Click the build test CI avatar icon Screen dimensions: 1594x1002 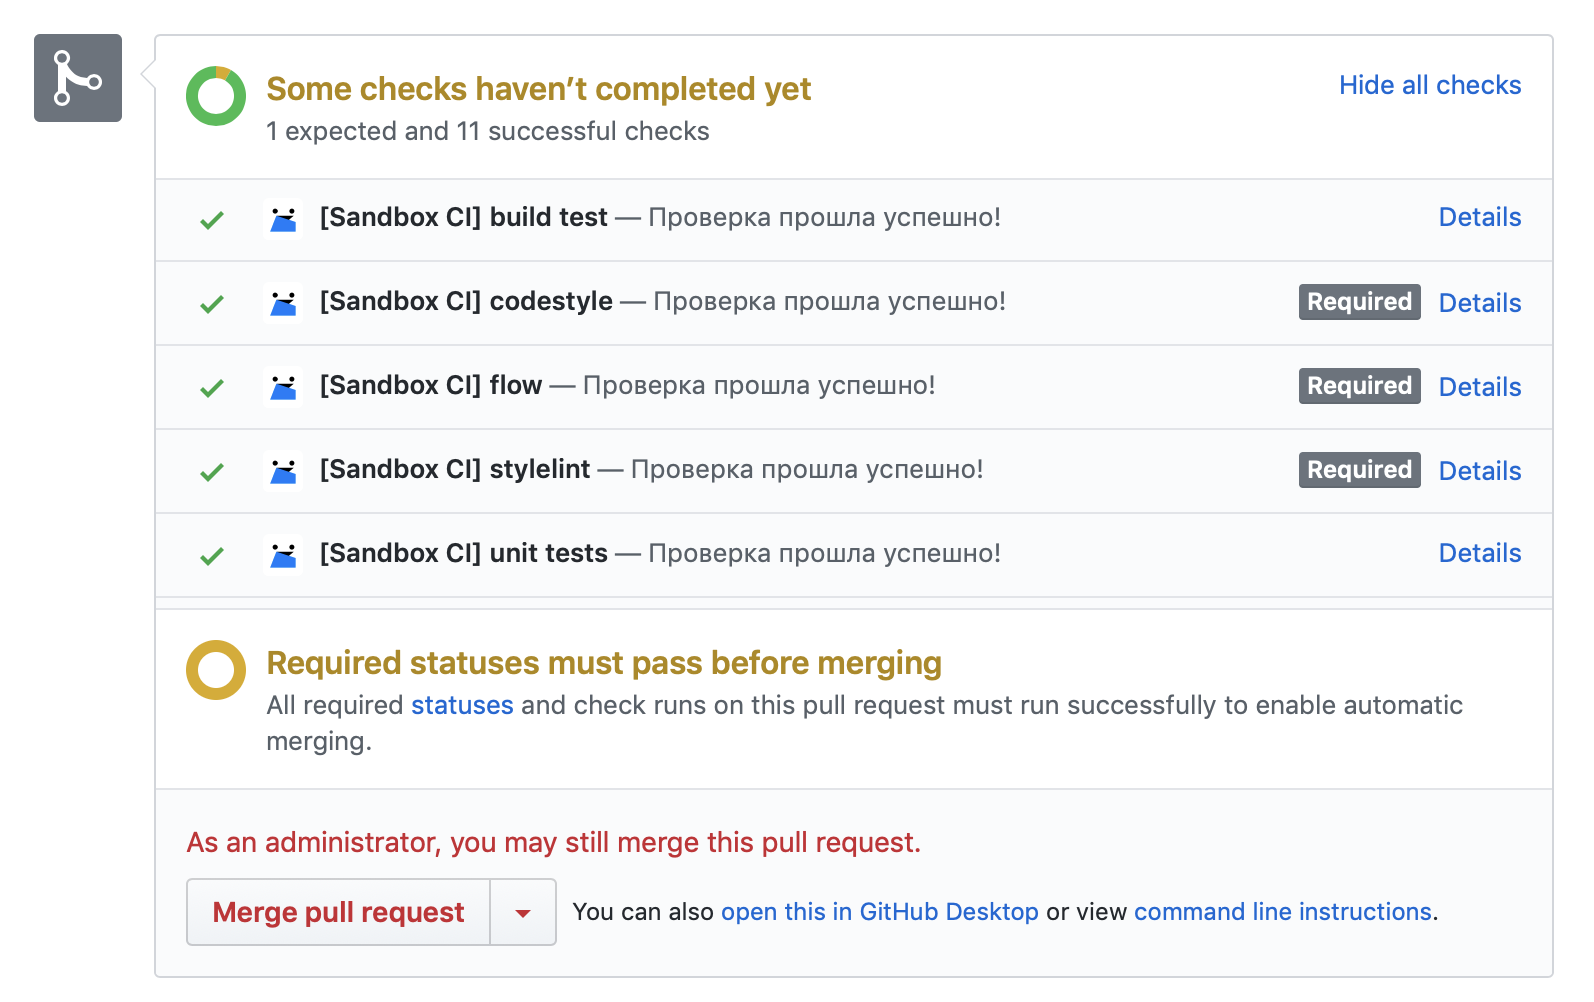click(284, 218)
